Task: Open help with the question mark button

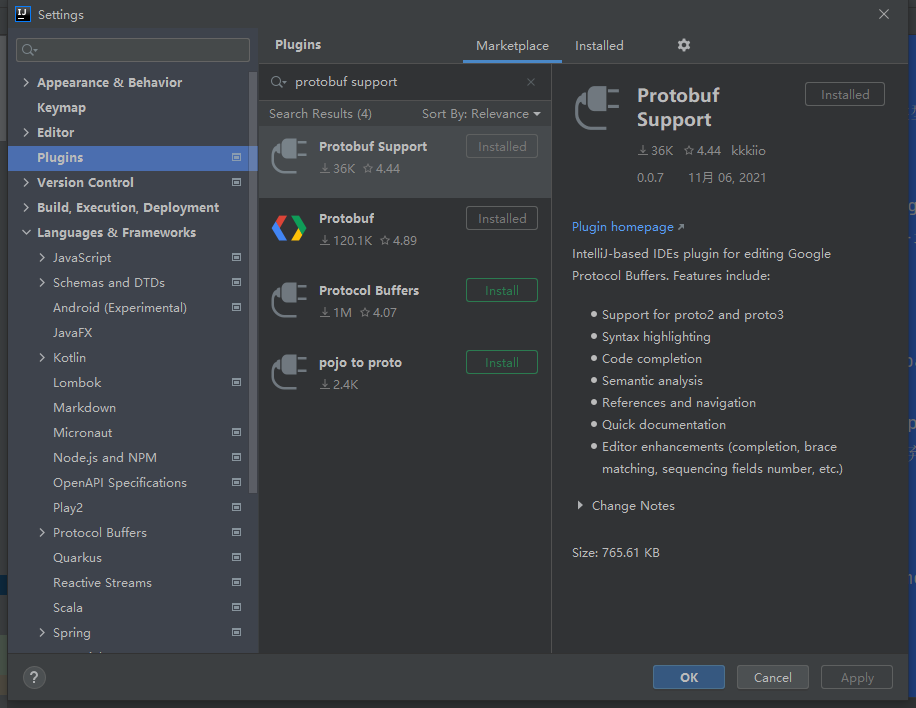Action: point(34,678)
